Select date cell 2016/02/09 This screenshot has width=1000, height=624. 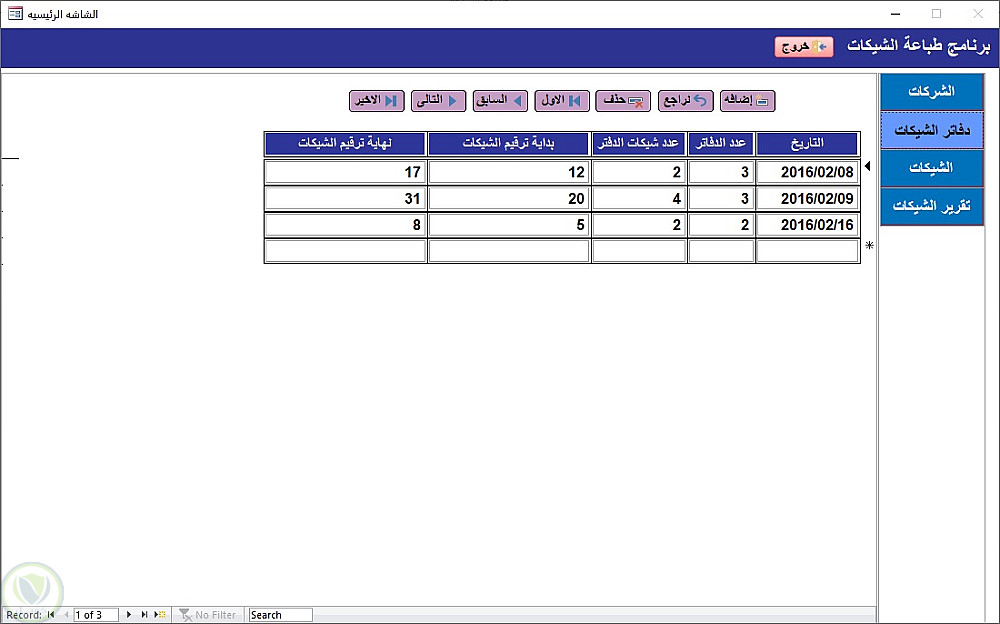coord(807,198)
